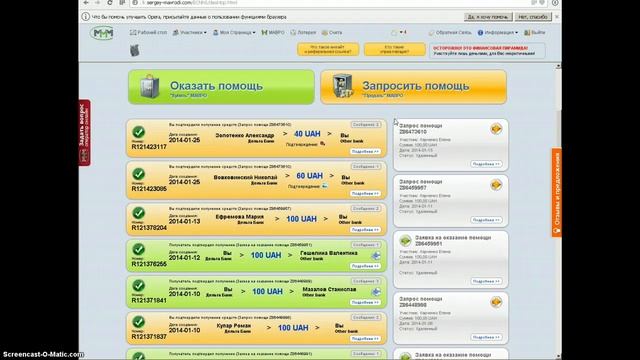
Task: Expand the Моя Страница dropdown menu
Action: [234, 32]
